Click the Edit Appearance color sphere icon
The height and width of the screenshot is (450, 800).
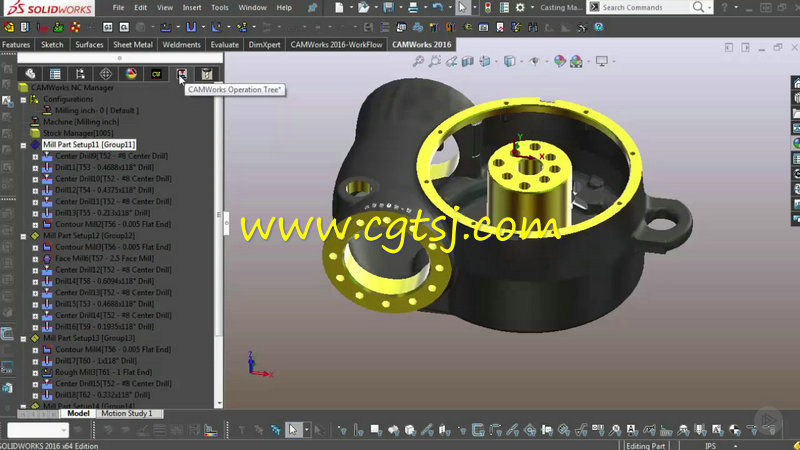coord(560,61)
